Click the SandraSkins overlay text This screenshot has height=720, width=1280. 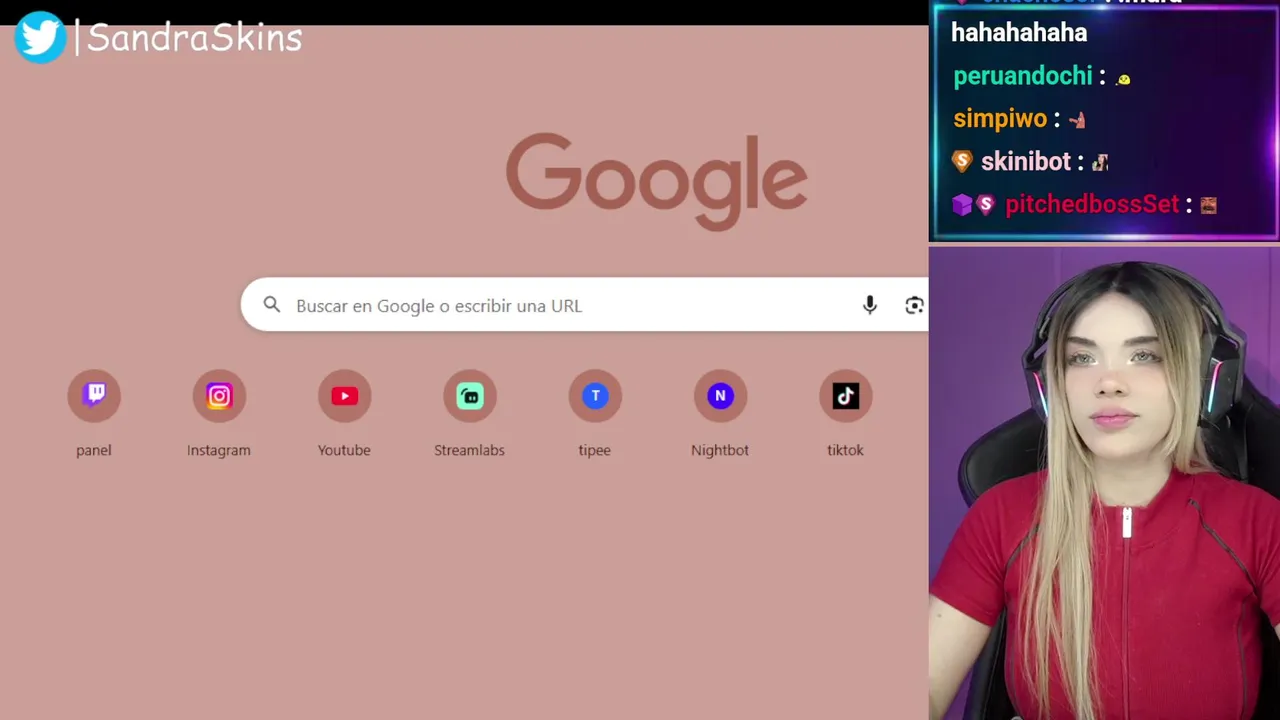pyautogui.click(x=194, y=38)
